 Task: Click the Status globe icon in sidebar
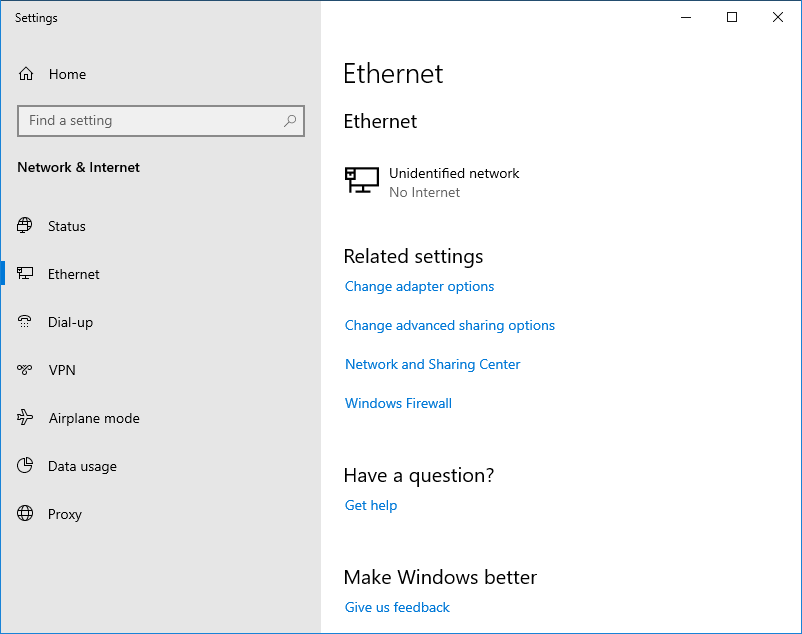25,225
